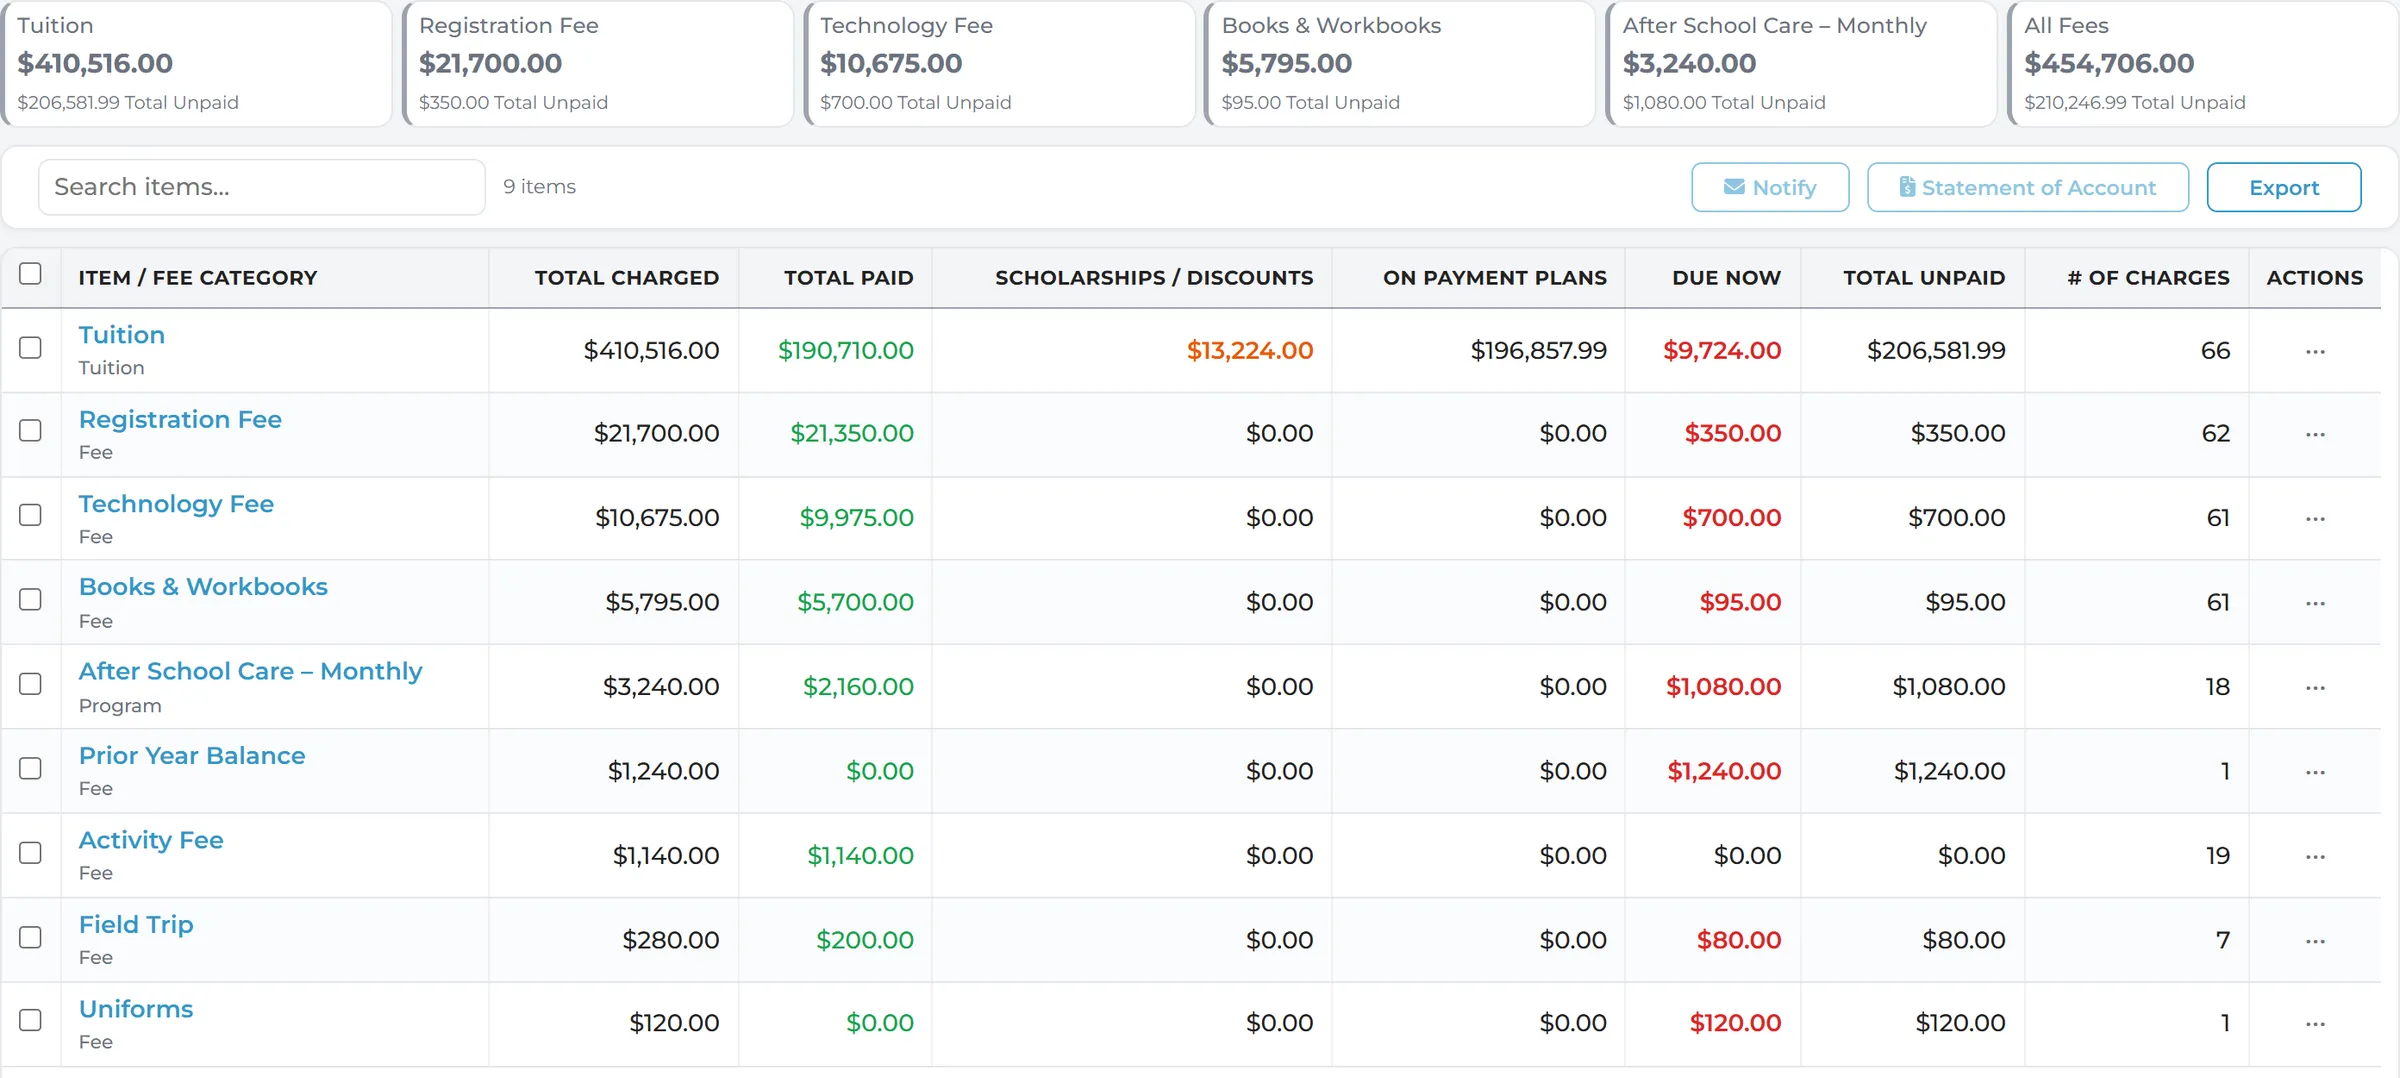Open Statement of Account
The height and width of the screenshot is (1078, 2400).
[2028, 187]
